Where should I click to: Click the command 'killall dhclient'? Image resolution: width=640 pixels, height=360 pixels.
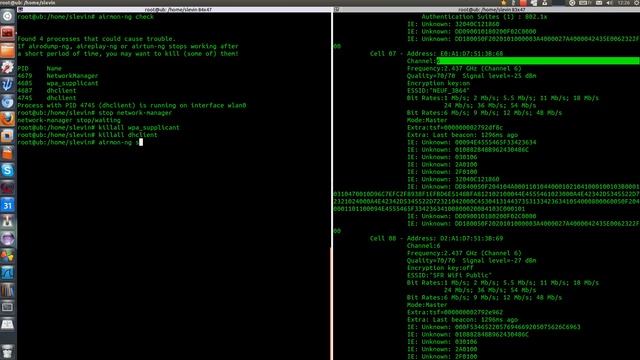point(128,135)
